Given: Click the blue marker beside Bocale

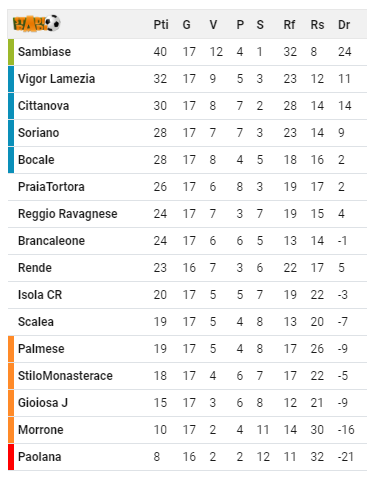Looking at the screenshot, I should (11, 160).
